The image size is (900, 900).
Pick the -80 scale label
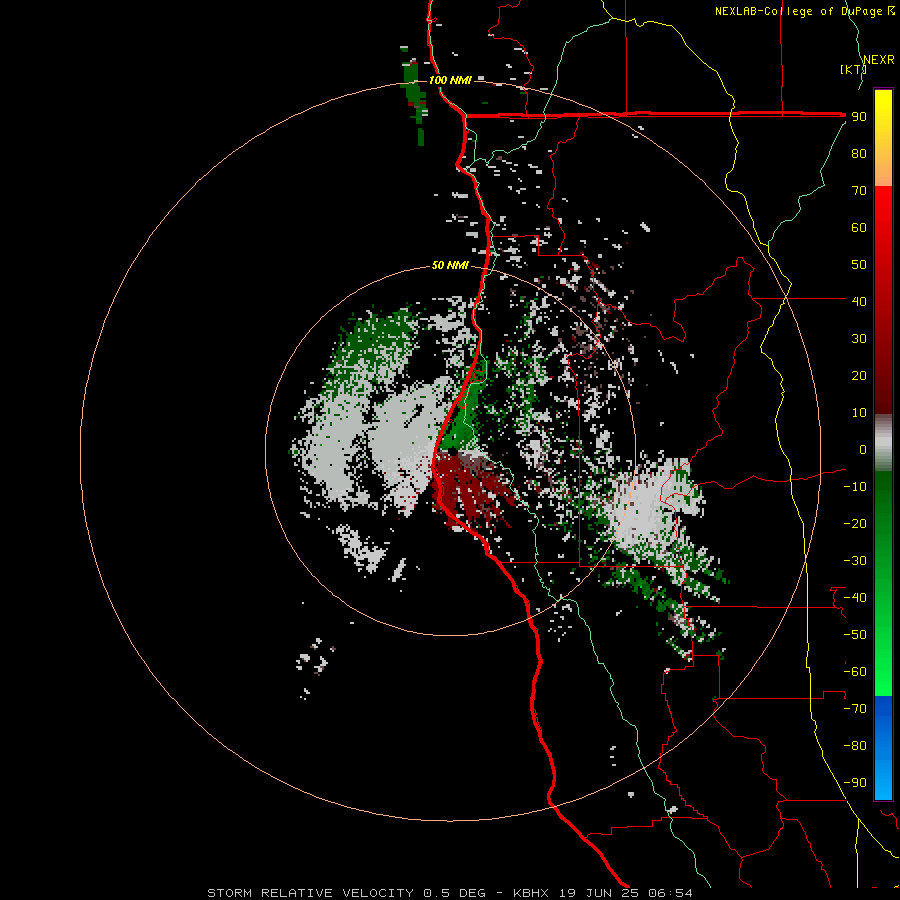(855, 746)
